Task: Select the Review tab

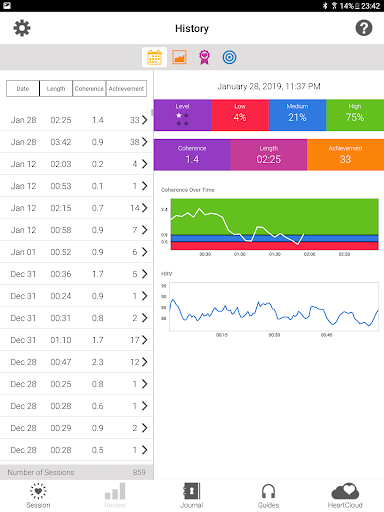Action: click(115, 495)
